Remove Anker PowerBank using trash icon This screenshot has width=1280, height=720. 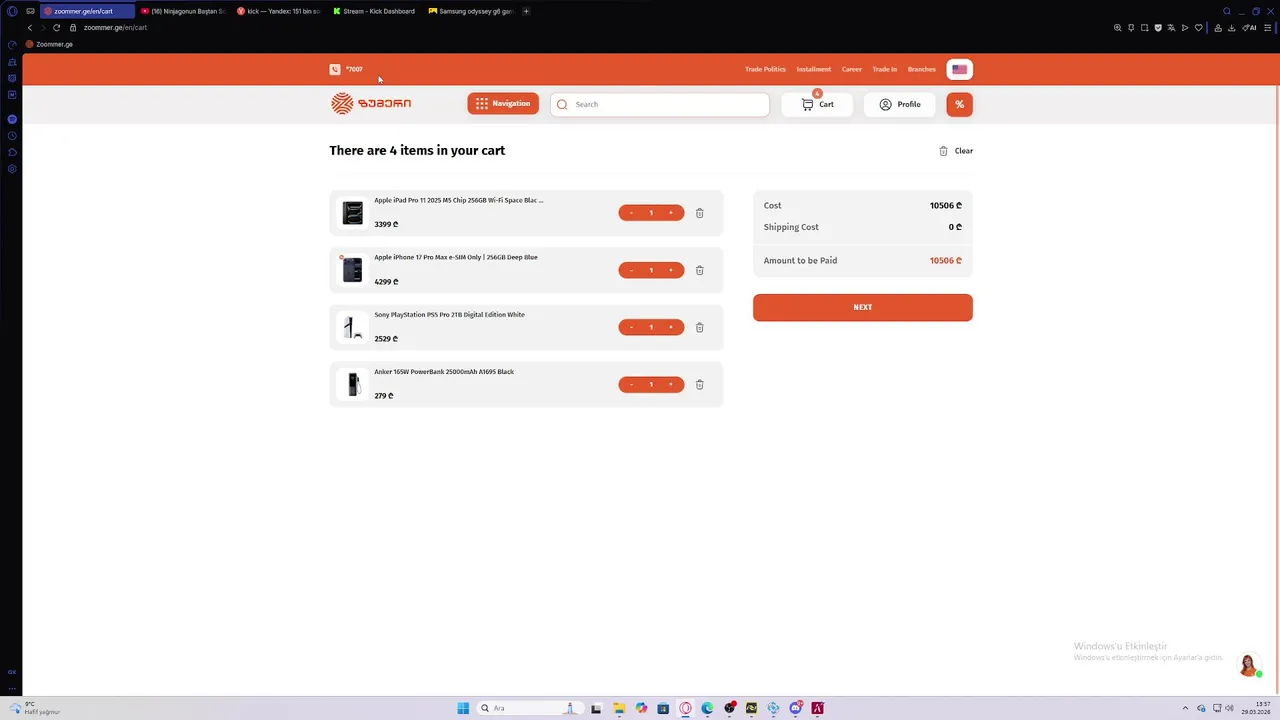699,384
